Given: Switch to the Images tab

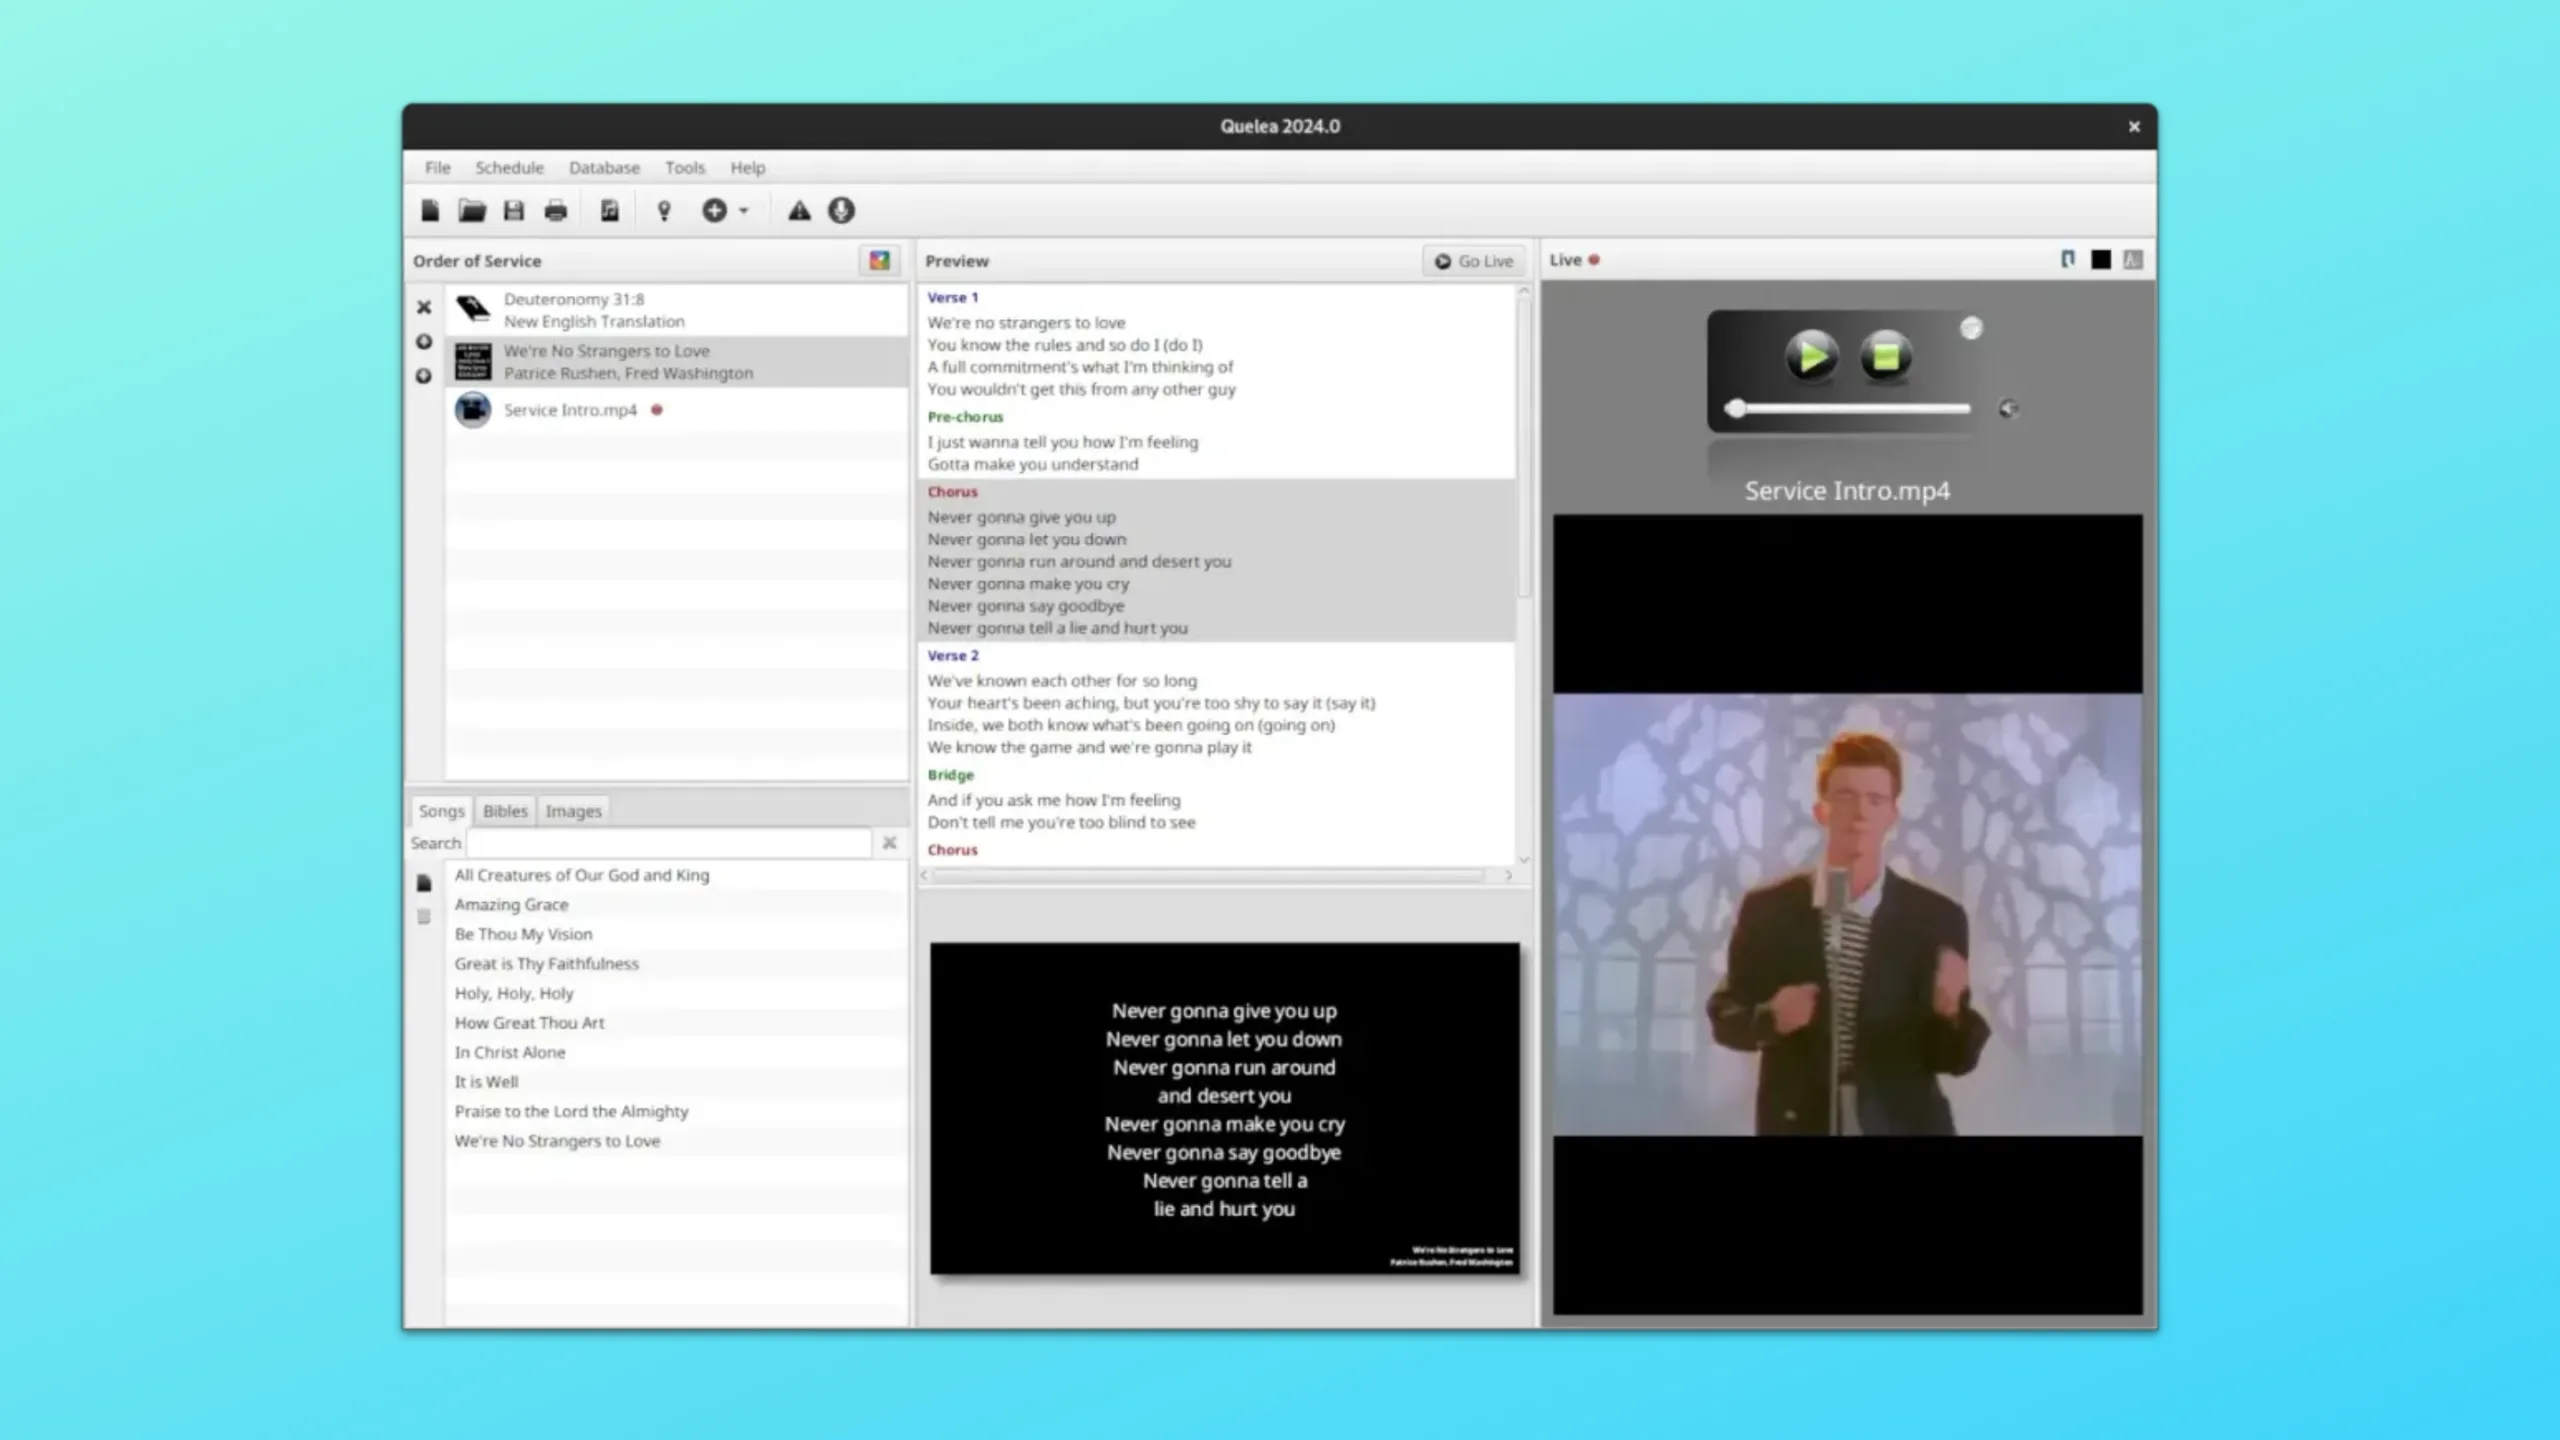Looking at the screenshot, I should (573, 811).
